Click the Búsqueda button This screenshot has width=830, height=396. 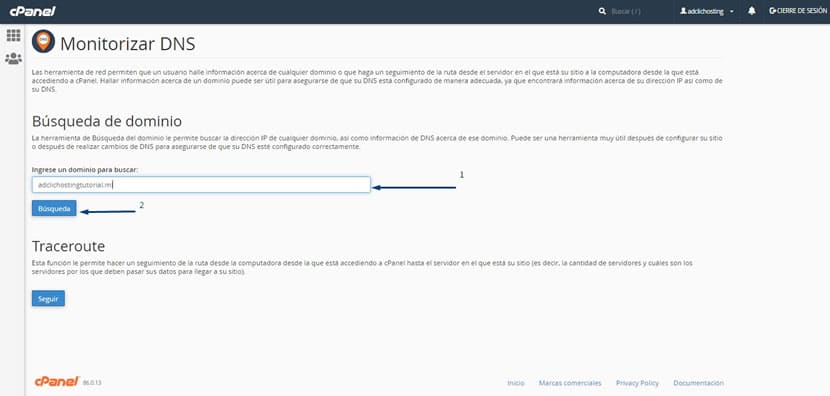54,209
